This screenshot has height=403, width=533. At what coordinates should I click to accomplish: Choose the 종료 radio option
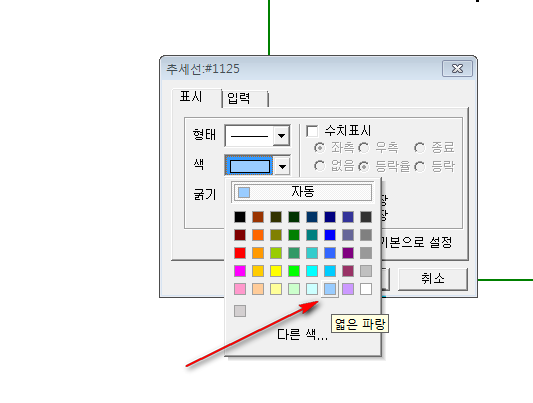point(420,148)
